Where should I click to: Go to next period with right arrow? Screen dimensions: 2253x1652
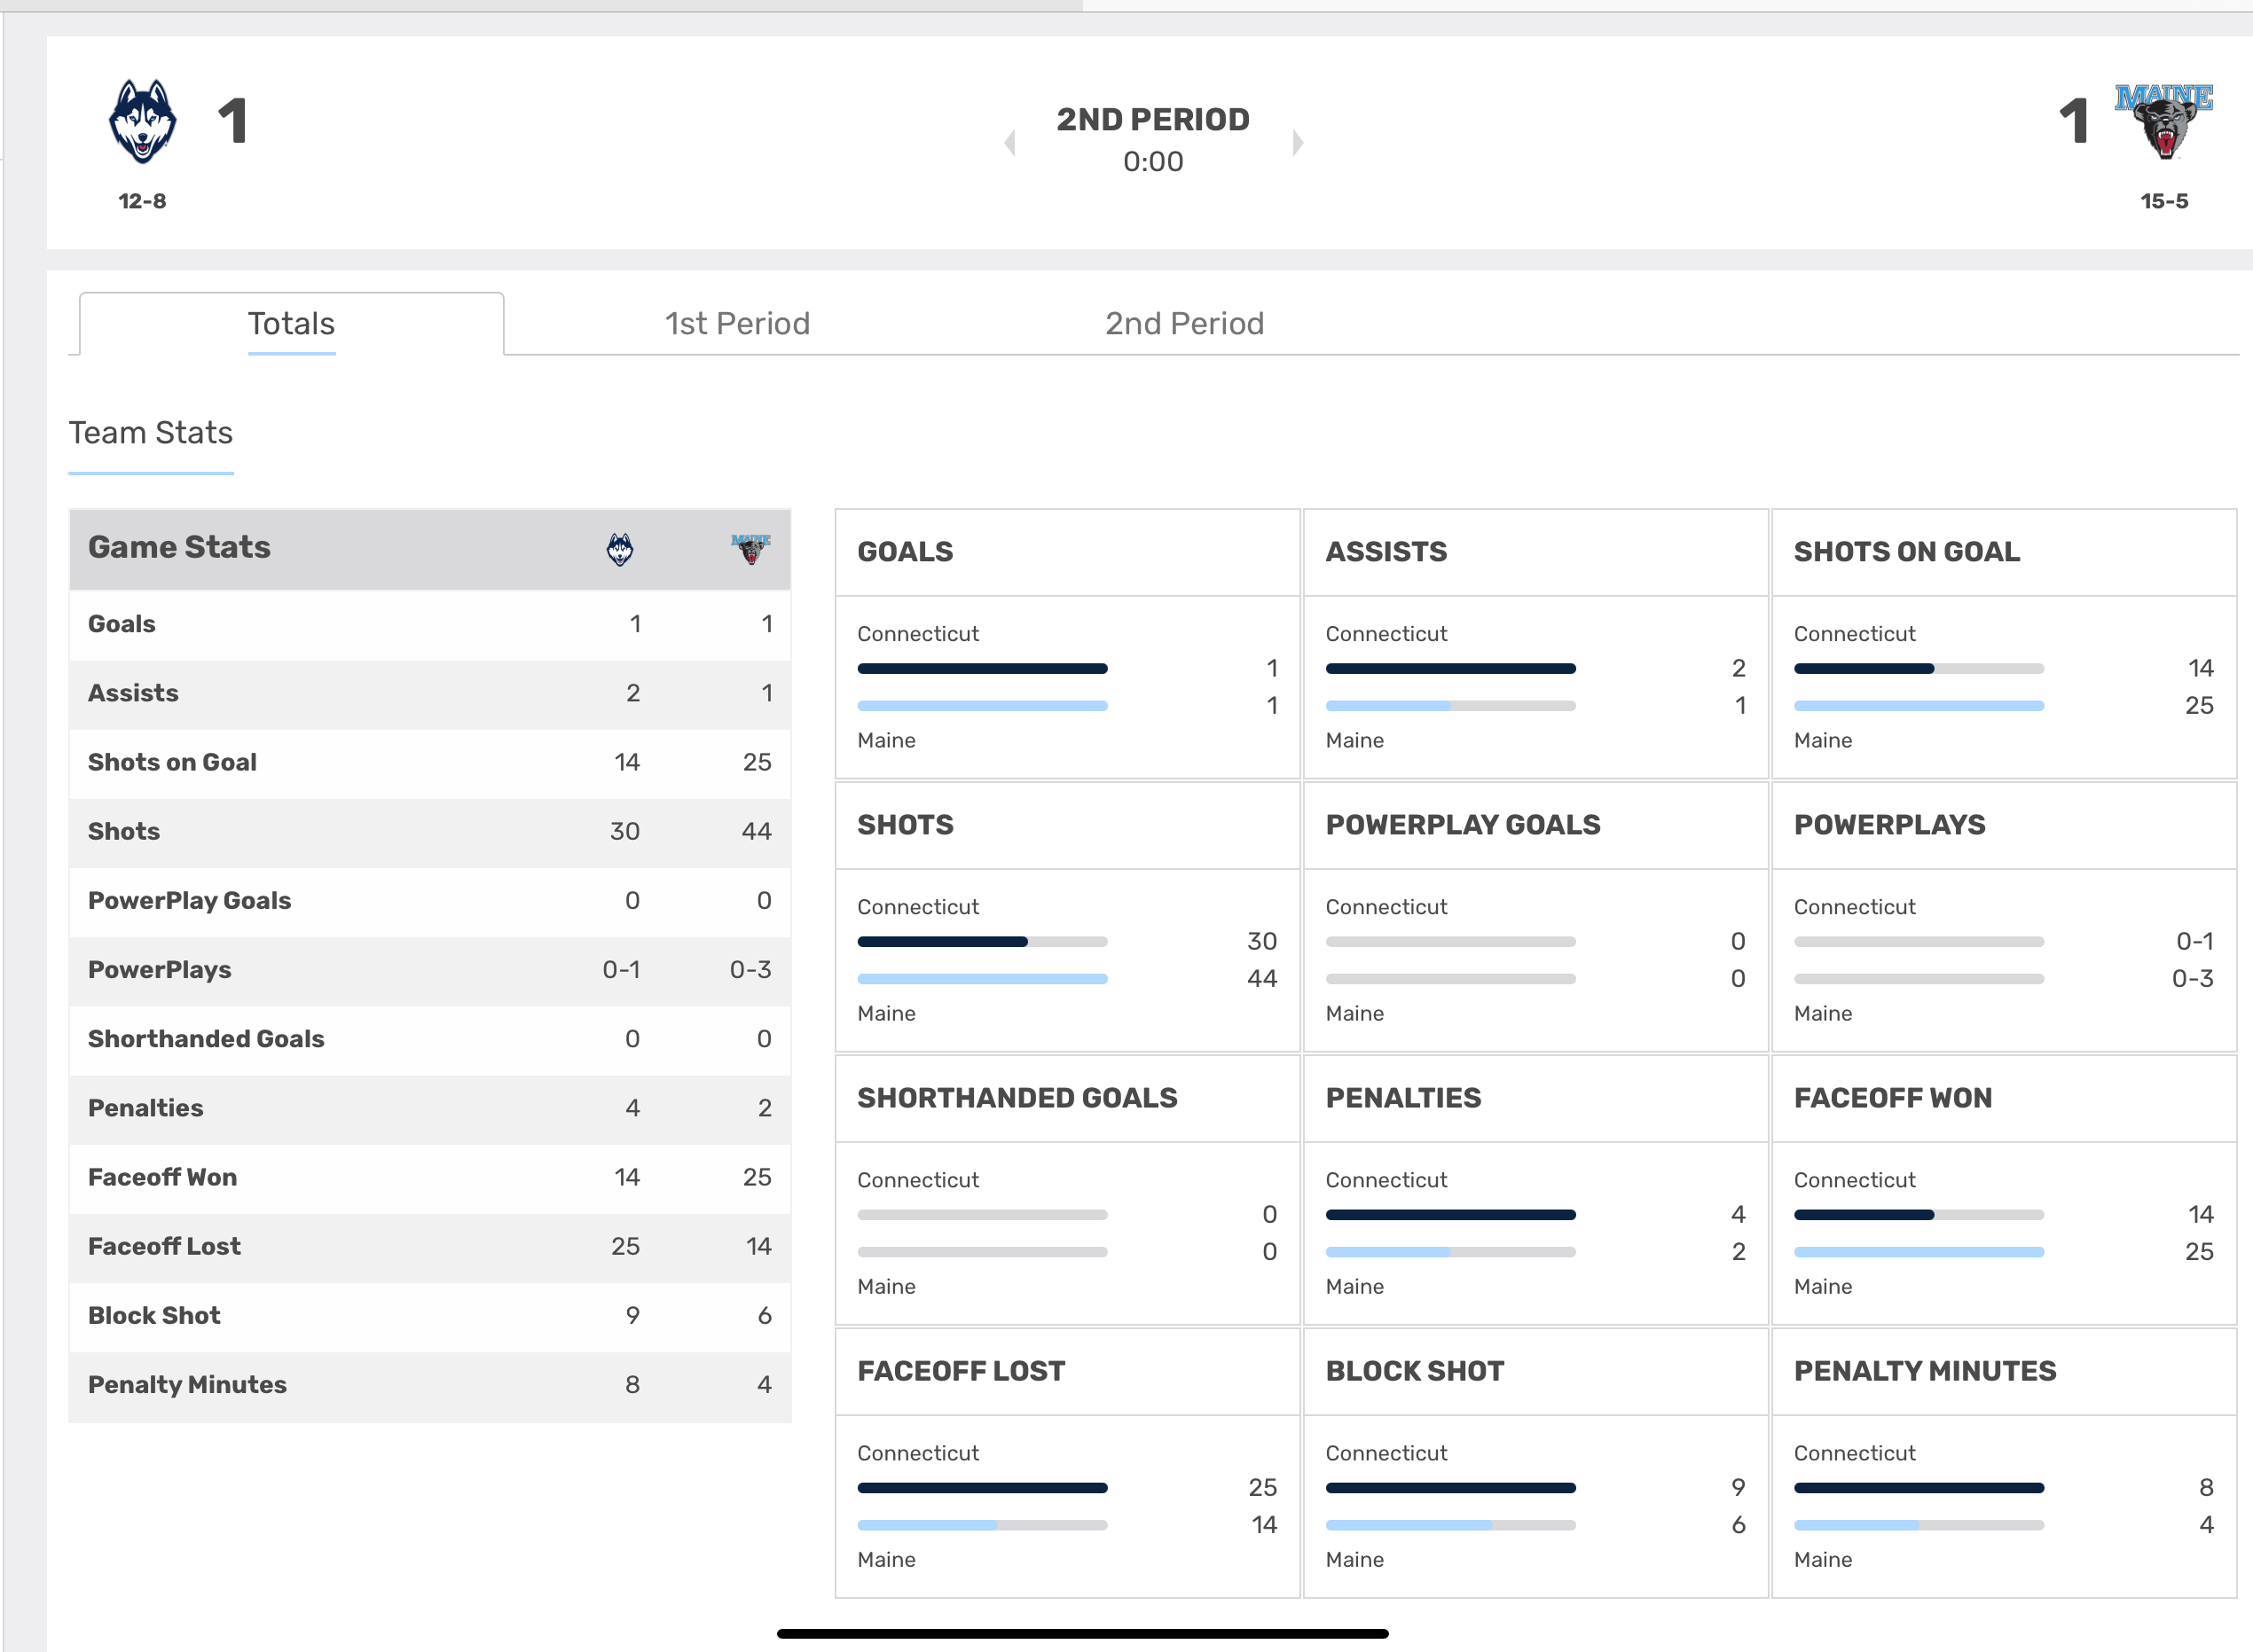tap(1297, 142)
